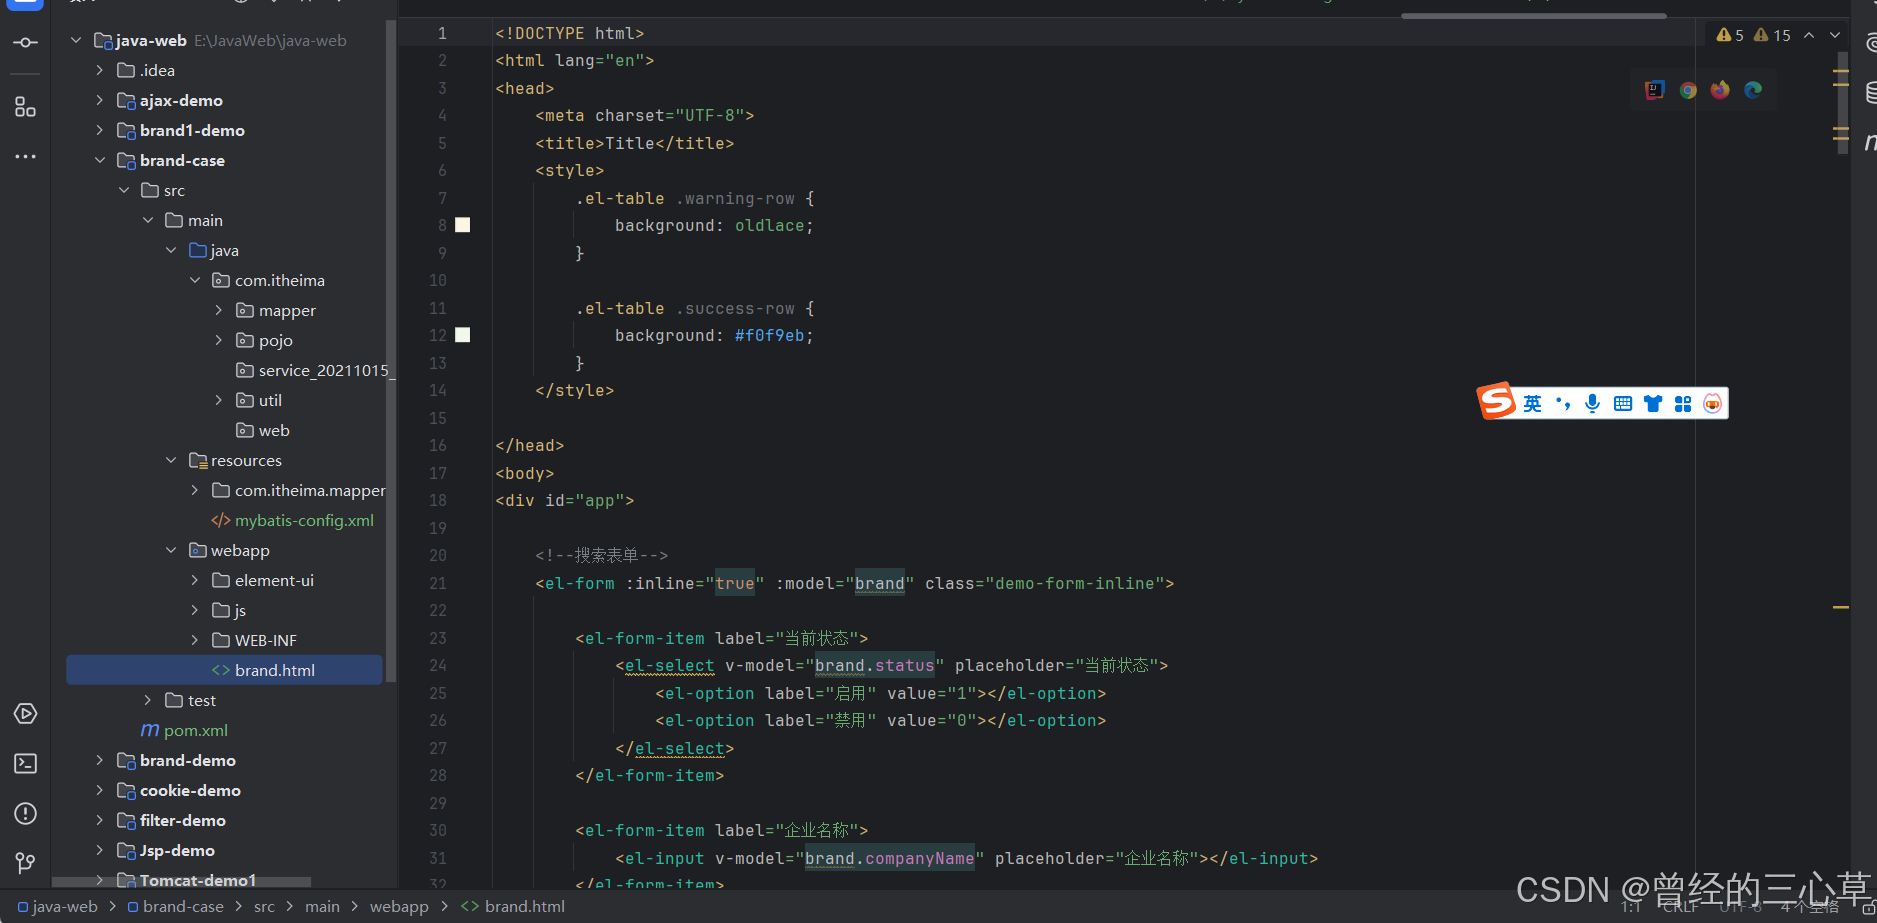Screen dimensions: 1877x923
Task: Expand the element-ui folder
Action: (x=196, y=580)
